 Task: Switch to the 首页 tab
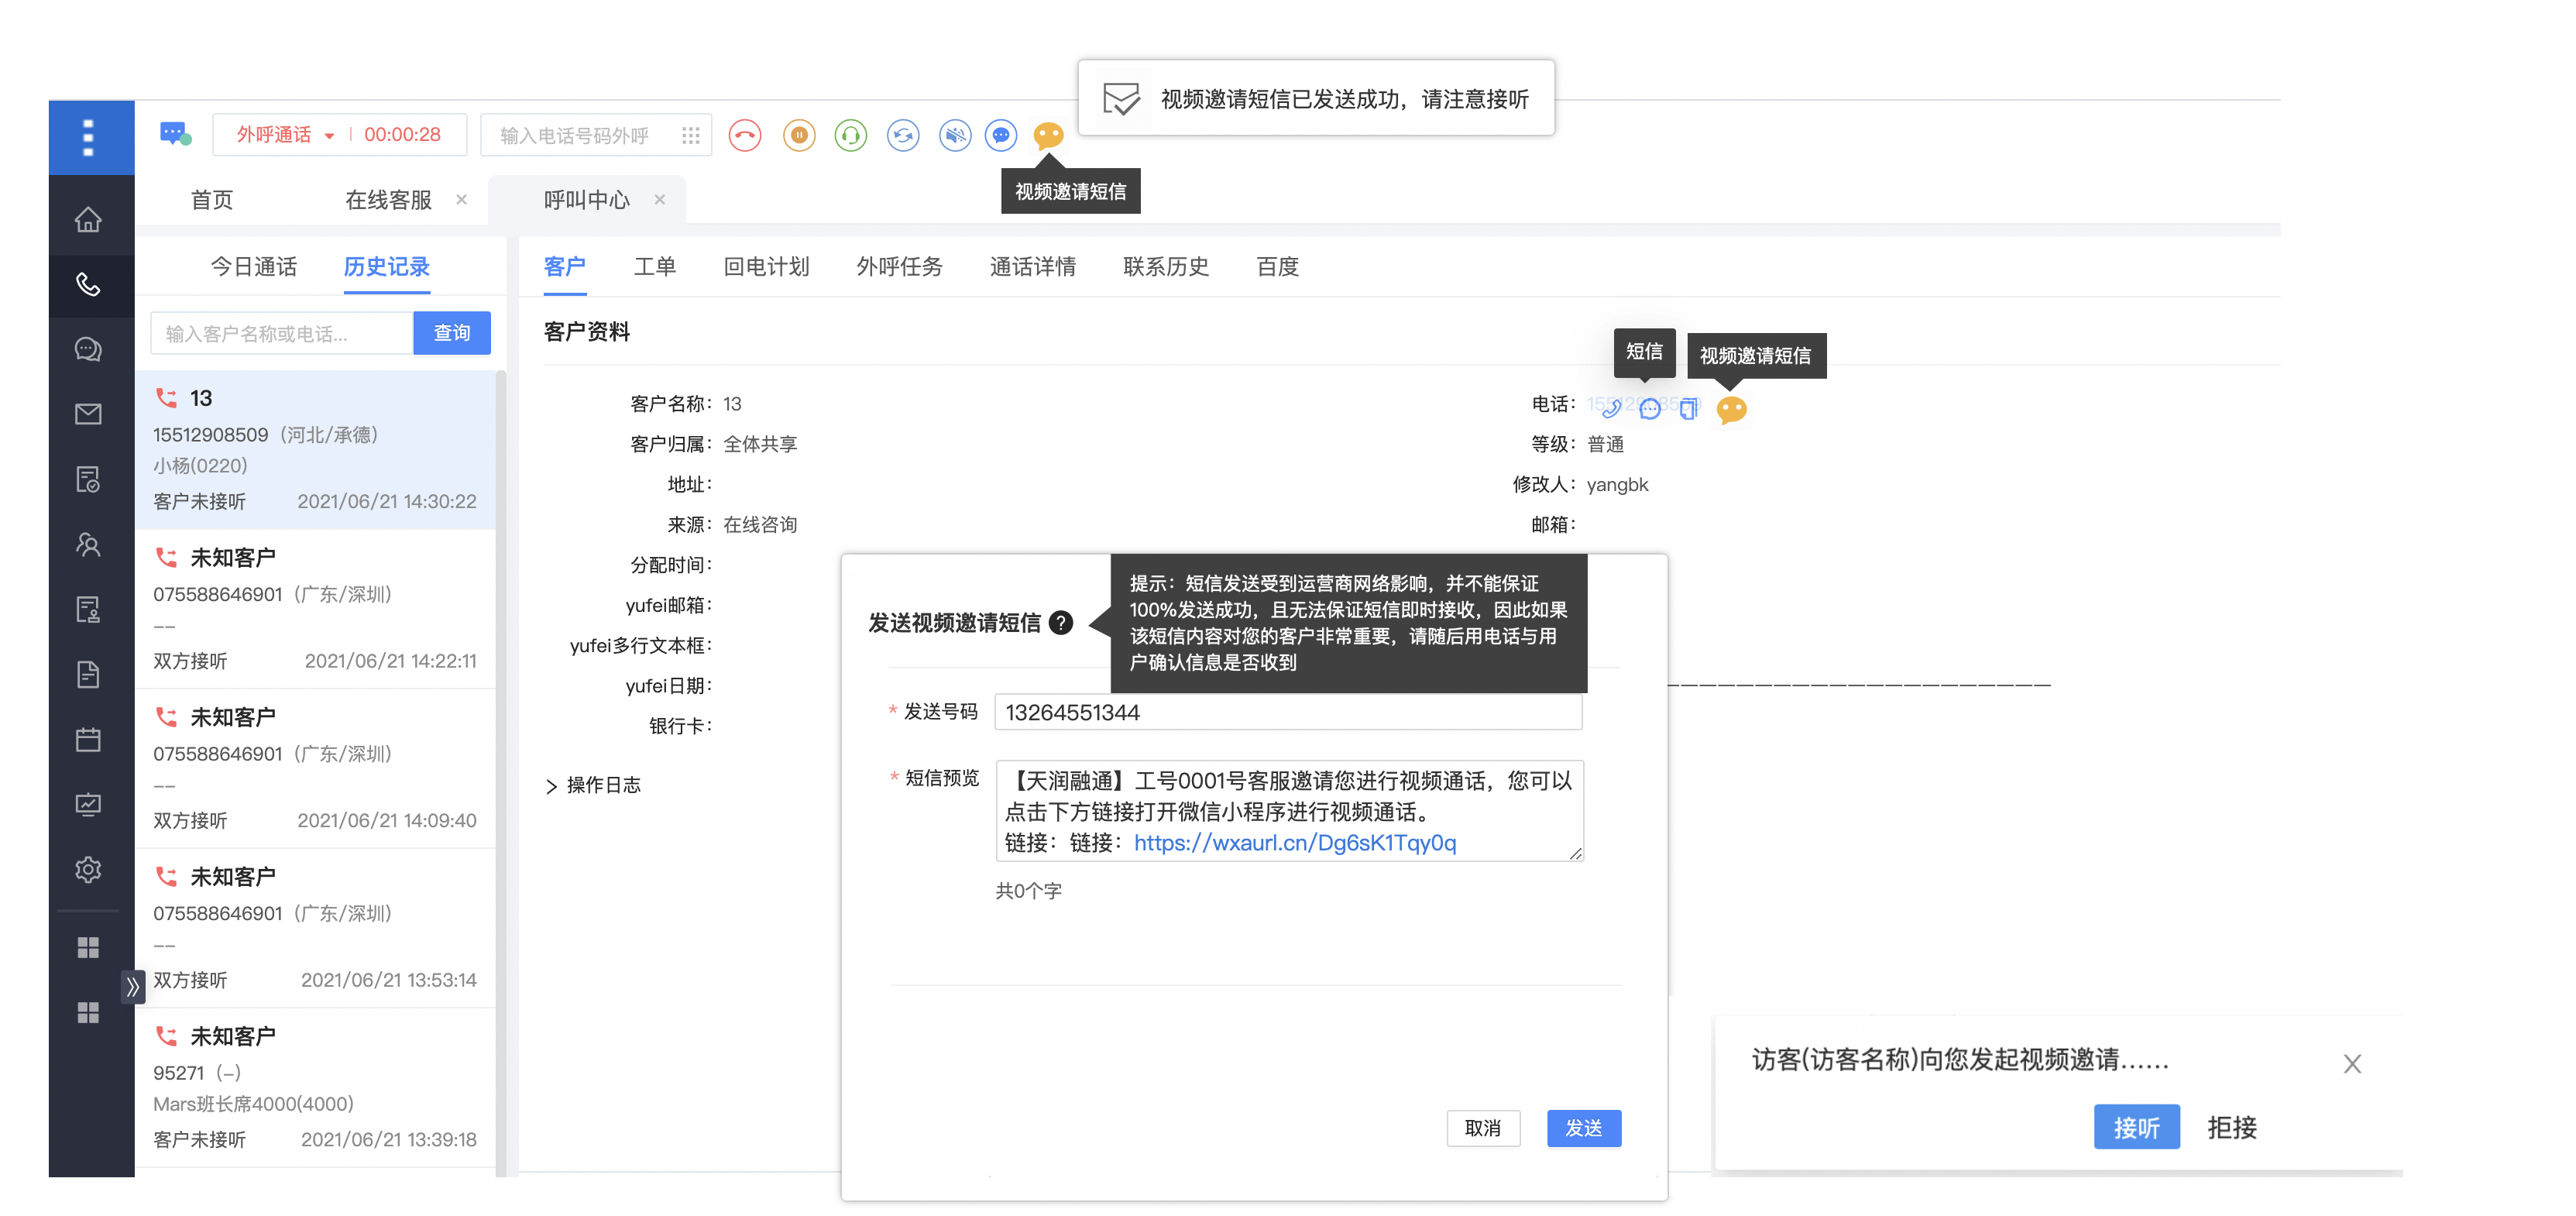coord(212,200)
